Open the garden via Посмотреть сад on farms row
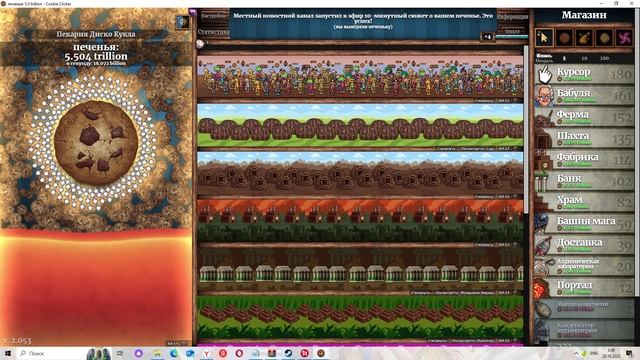Image resolution: width=640 pixels, height=360 pixels. (477, 149)
